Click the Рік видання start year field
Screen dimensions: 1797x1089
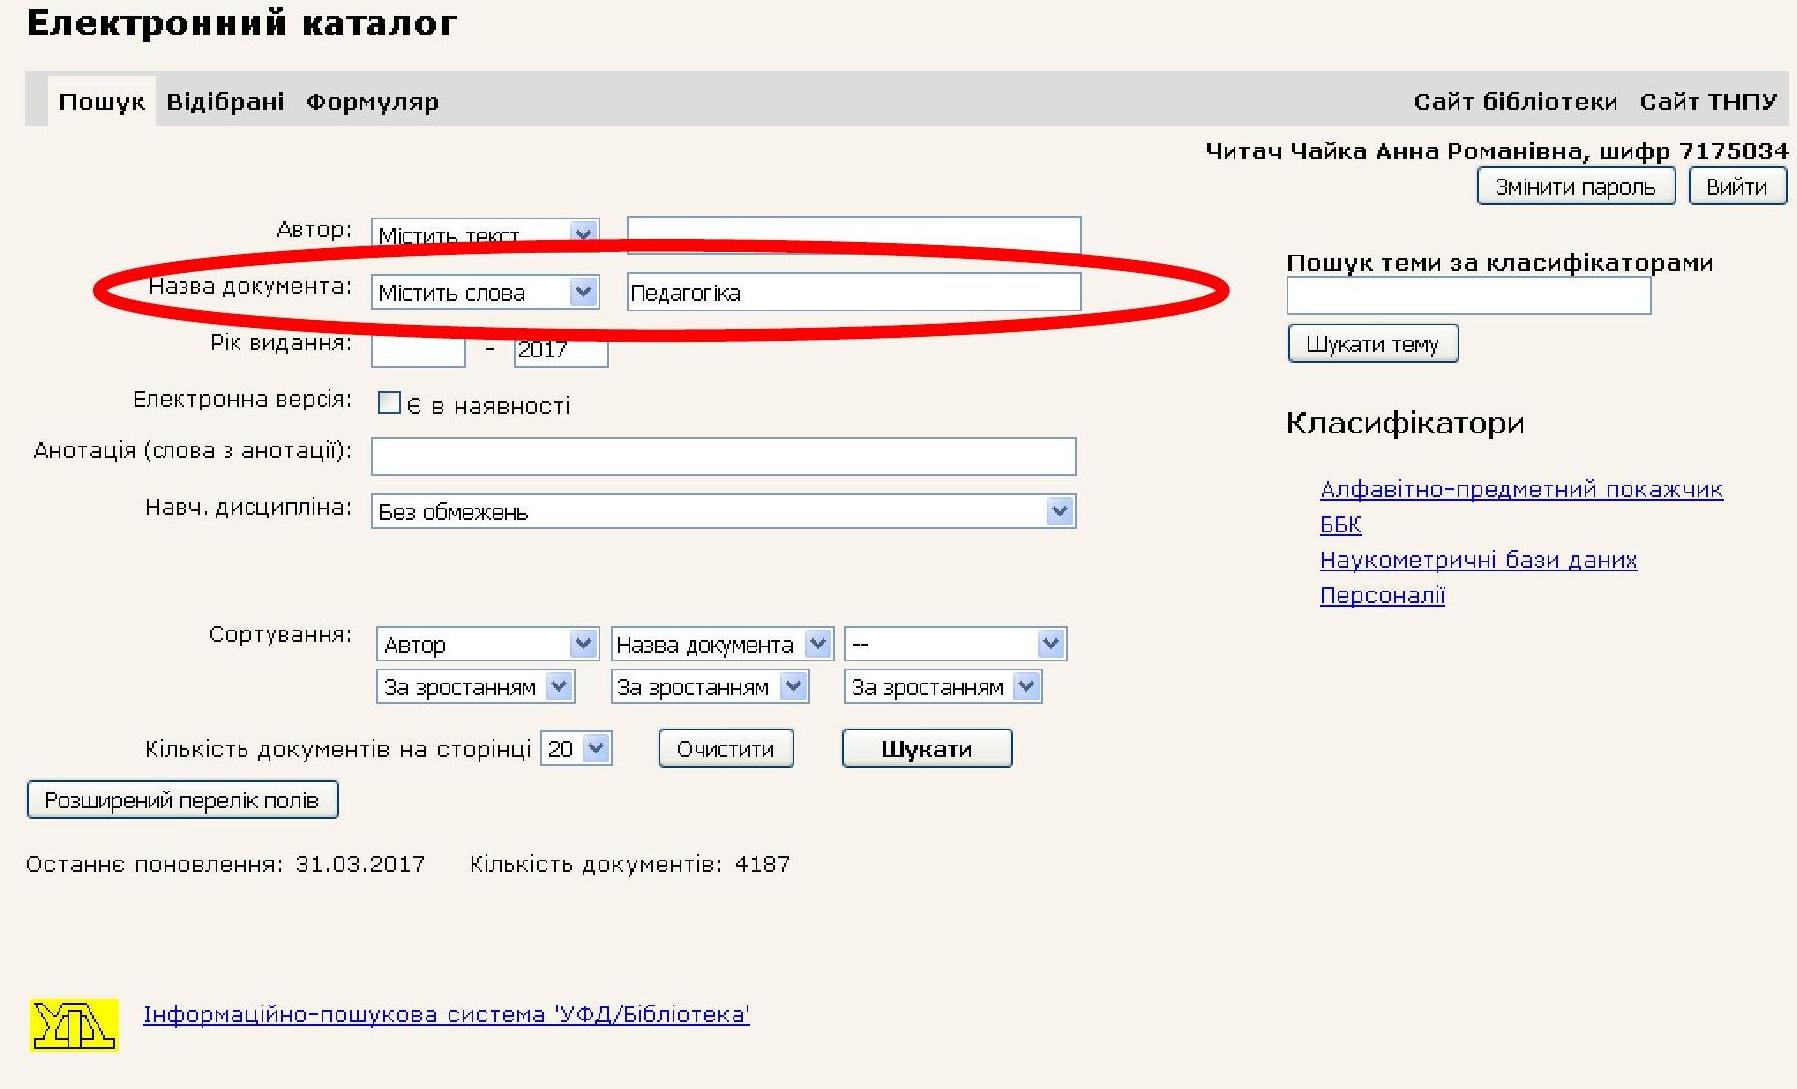pos(418,349)
